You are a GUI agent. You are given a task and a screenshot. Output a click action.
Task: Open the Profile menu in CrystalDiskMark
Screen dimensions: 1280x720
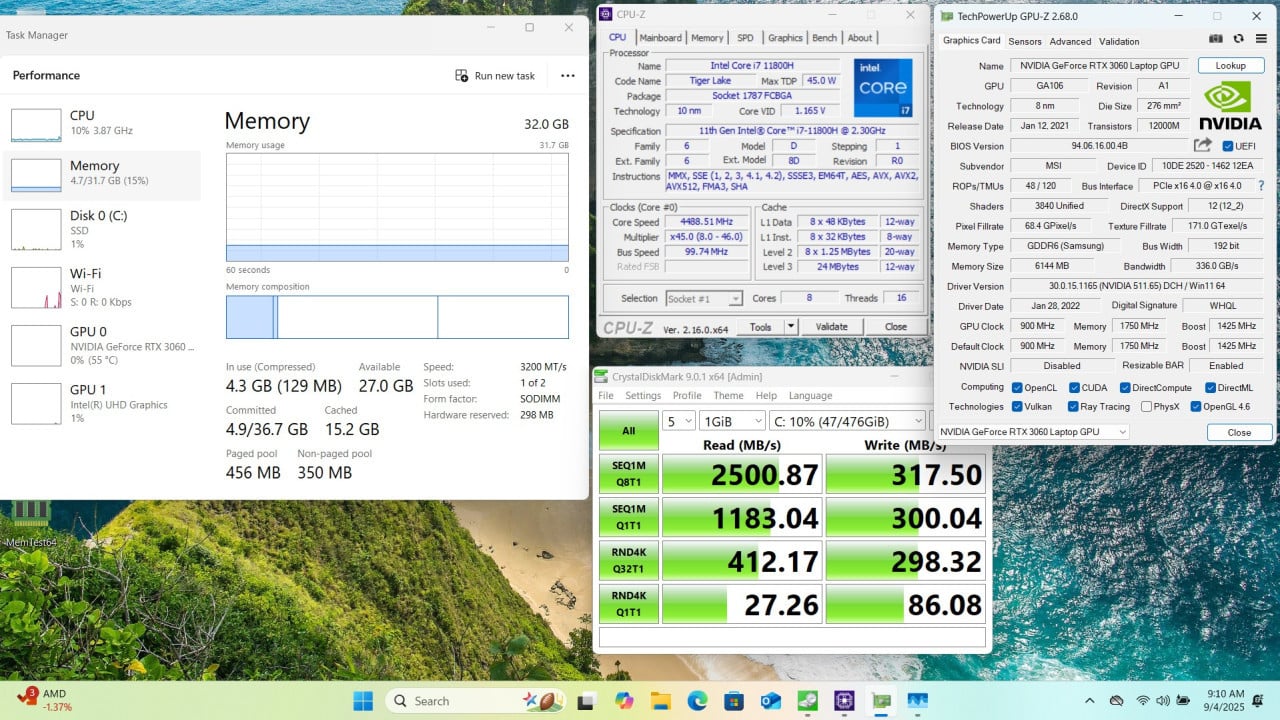coord(687,396)
